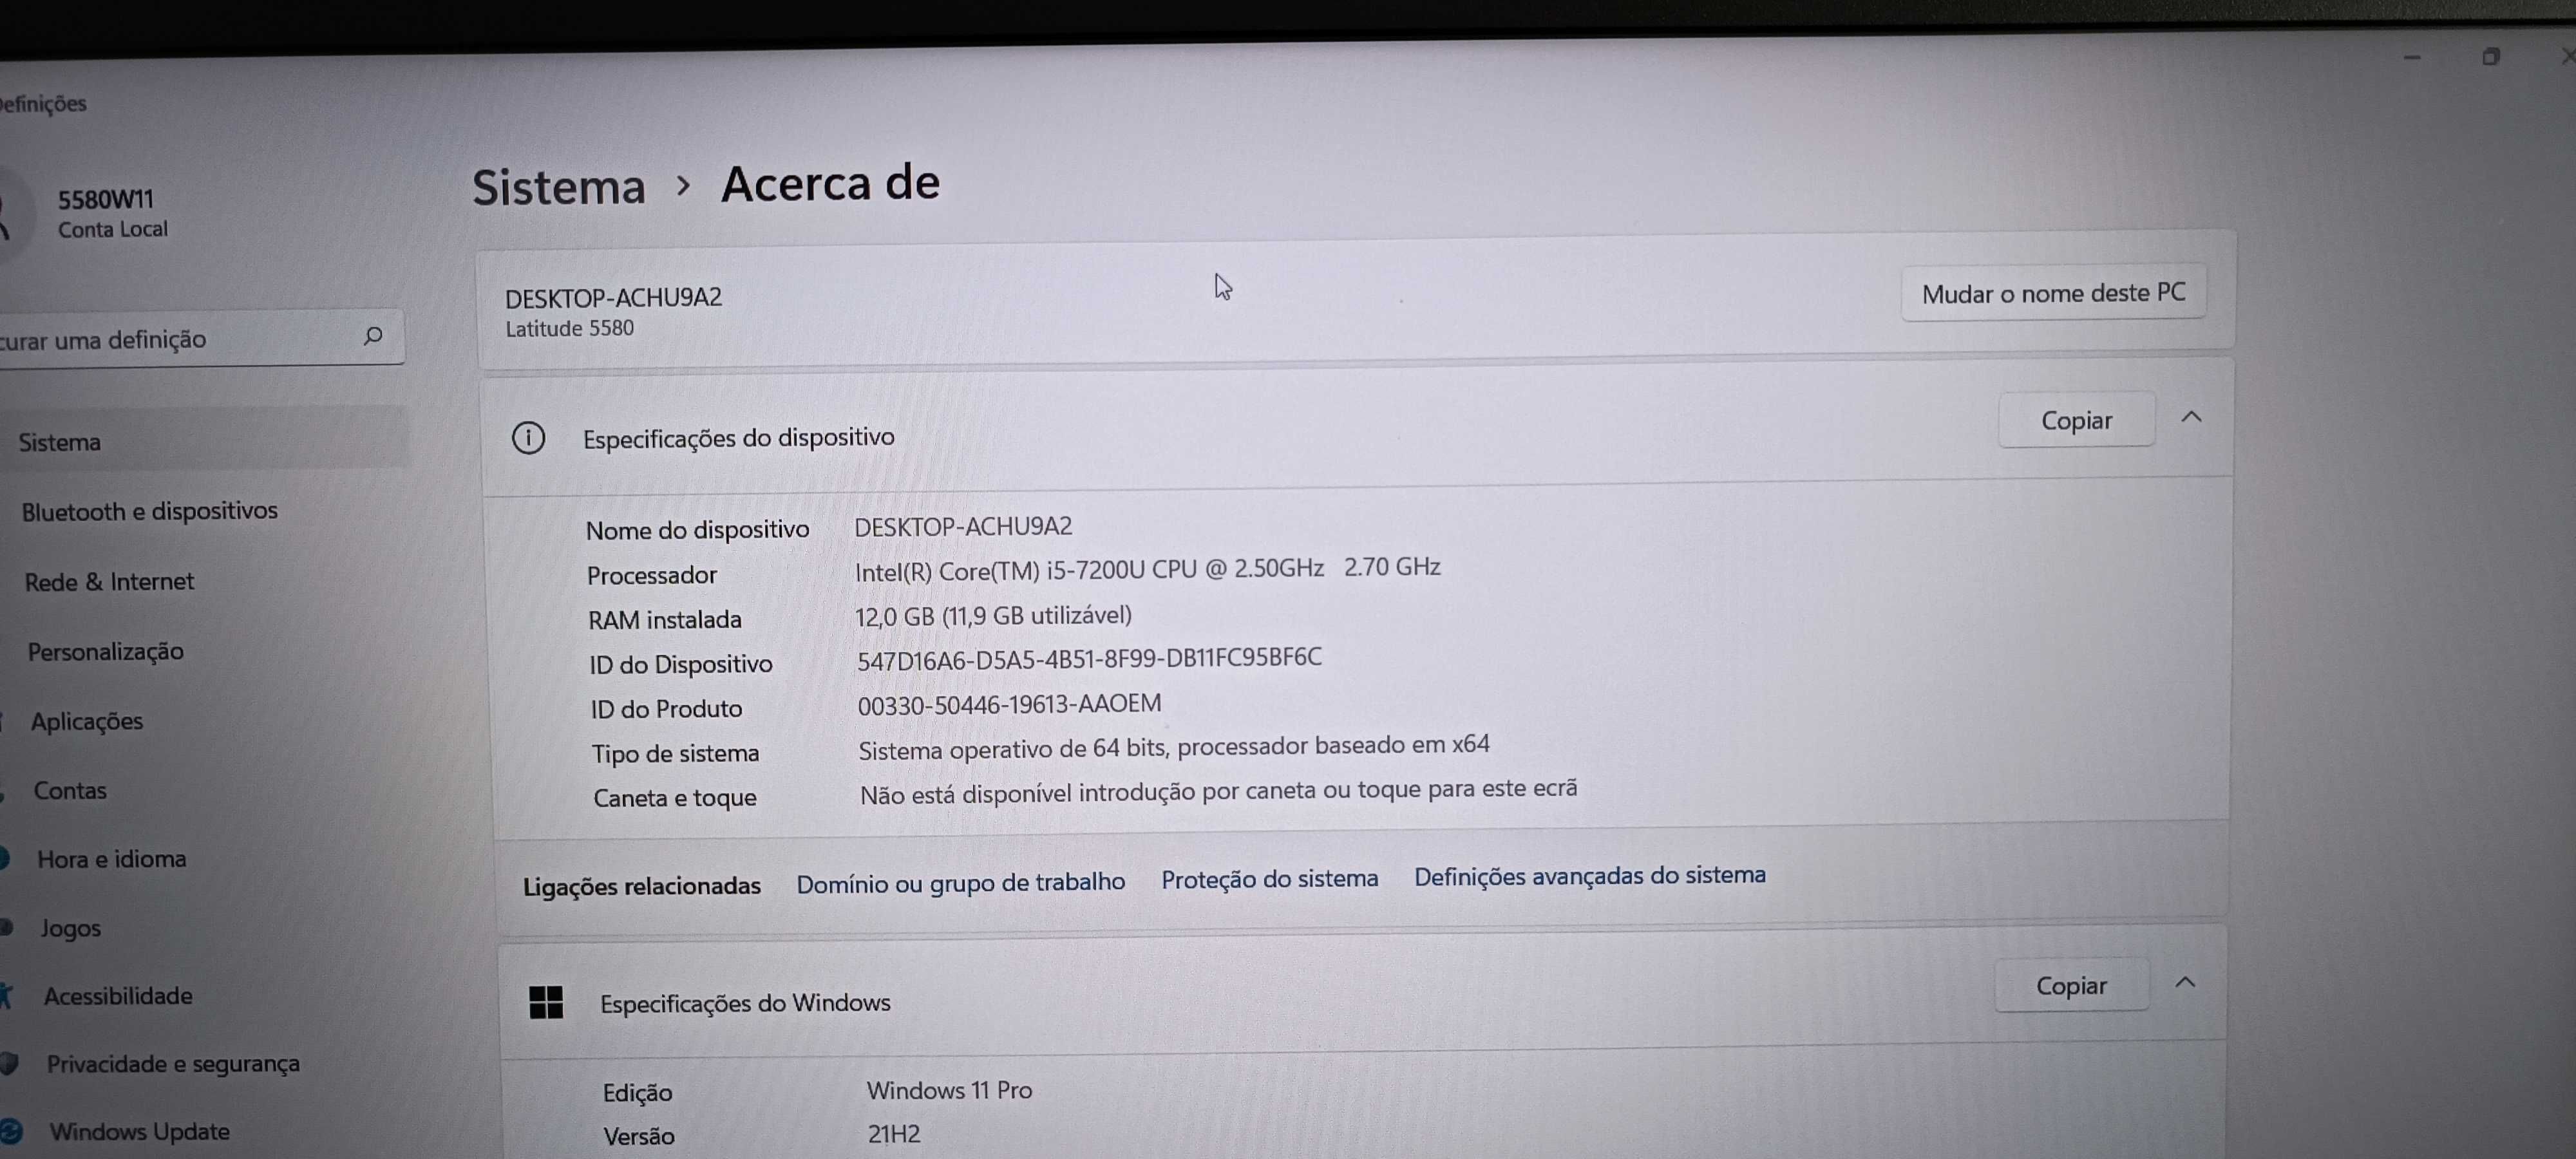This screenshot has width=2576, height=1159.
Task: Click the ID do Dispositivo label
Action: (x=680, y=664)
